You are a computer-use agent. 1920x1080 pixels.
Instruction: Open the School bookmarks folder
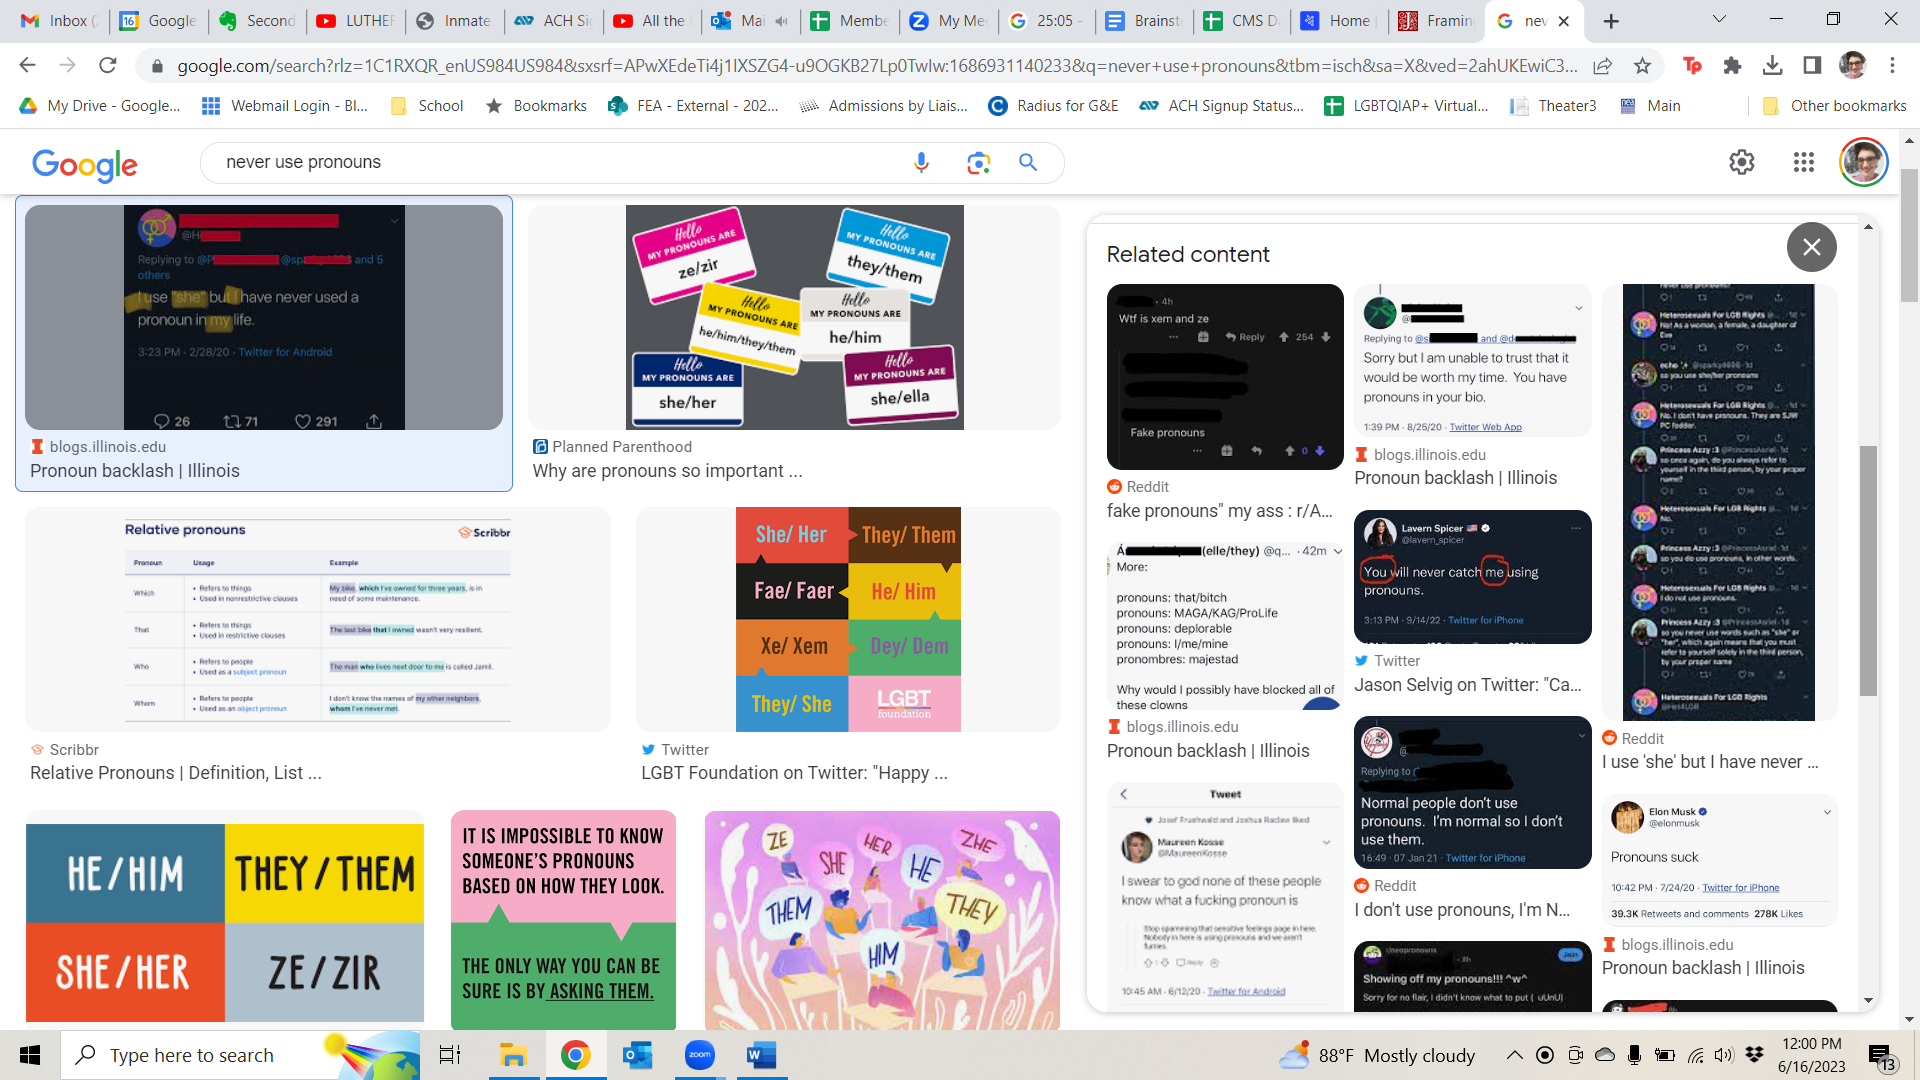(x=427, y=106)
